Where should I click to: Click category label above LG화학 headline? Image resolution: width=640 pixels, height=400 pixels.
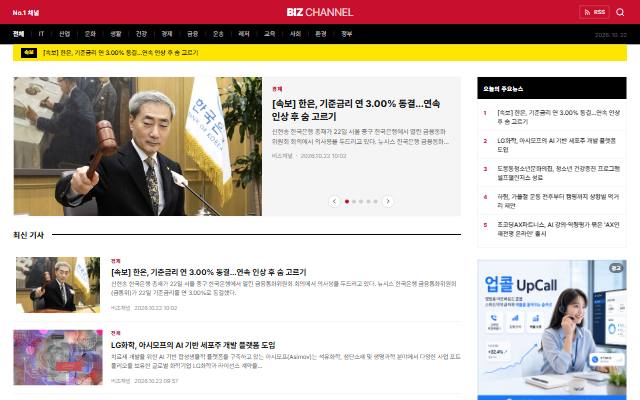116,333
